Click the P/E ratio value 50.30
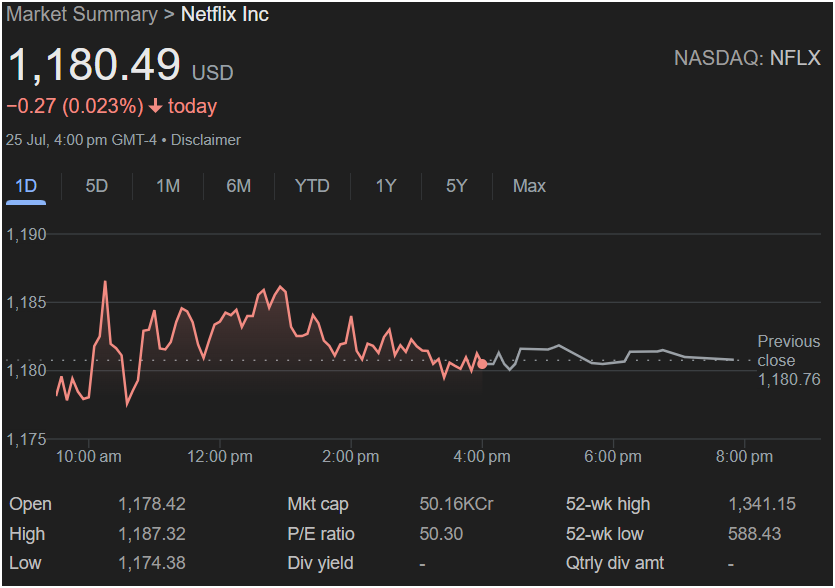 coord(441,534)
